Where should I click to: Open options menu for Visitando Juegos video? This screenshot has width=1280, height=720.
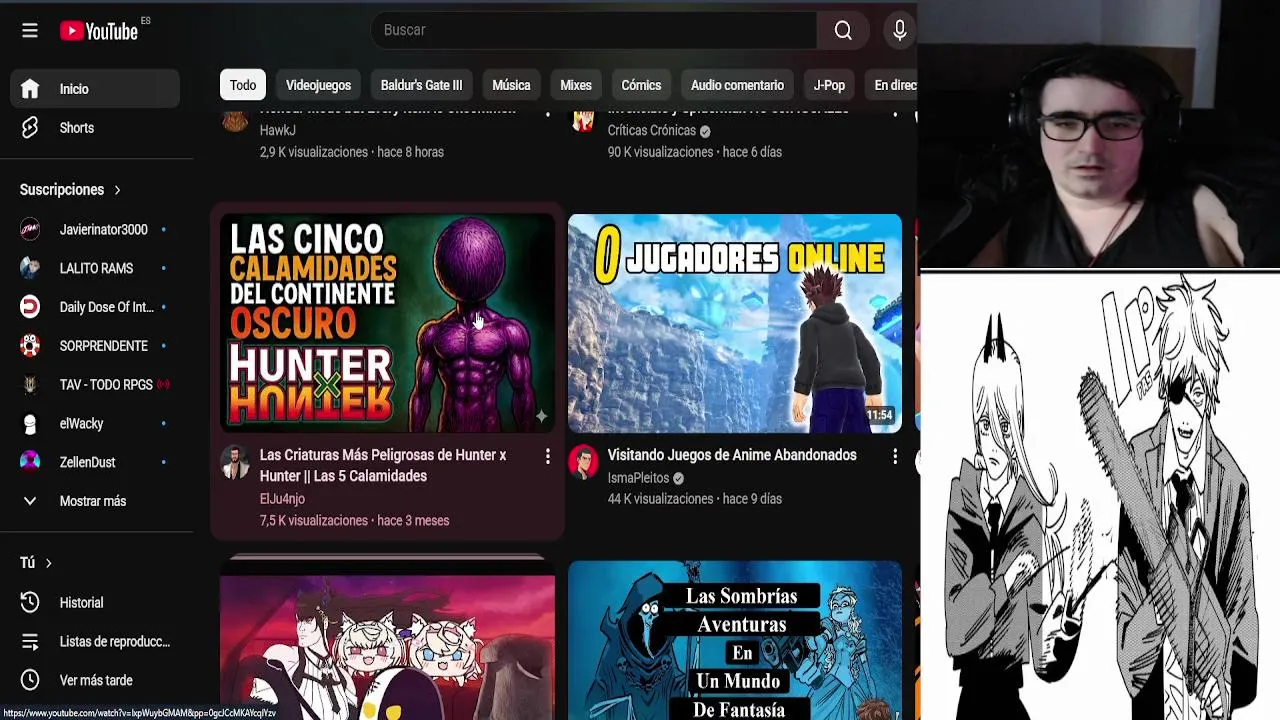(894, 457)
